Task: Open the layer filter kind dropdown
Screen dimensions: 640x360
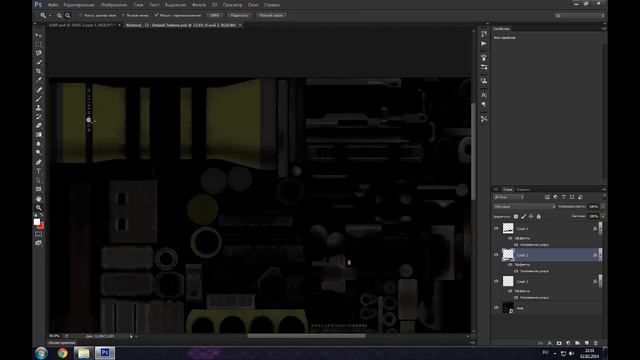Action: click(x=509, y=197)
